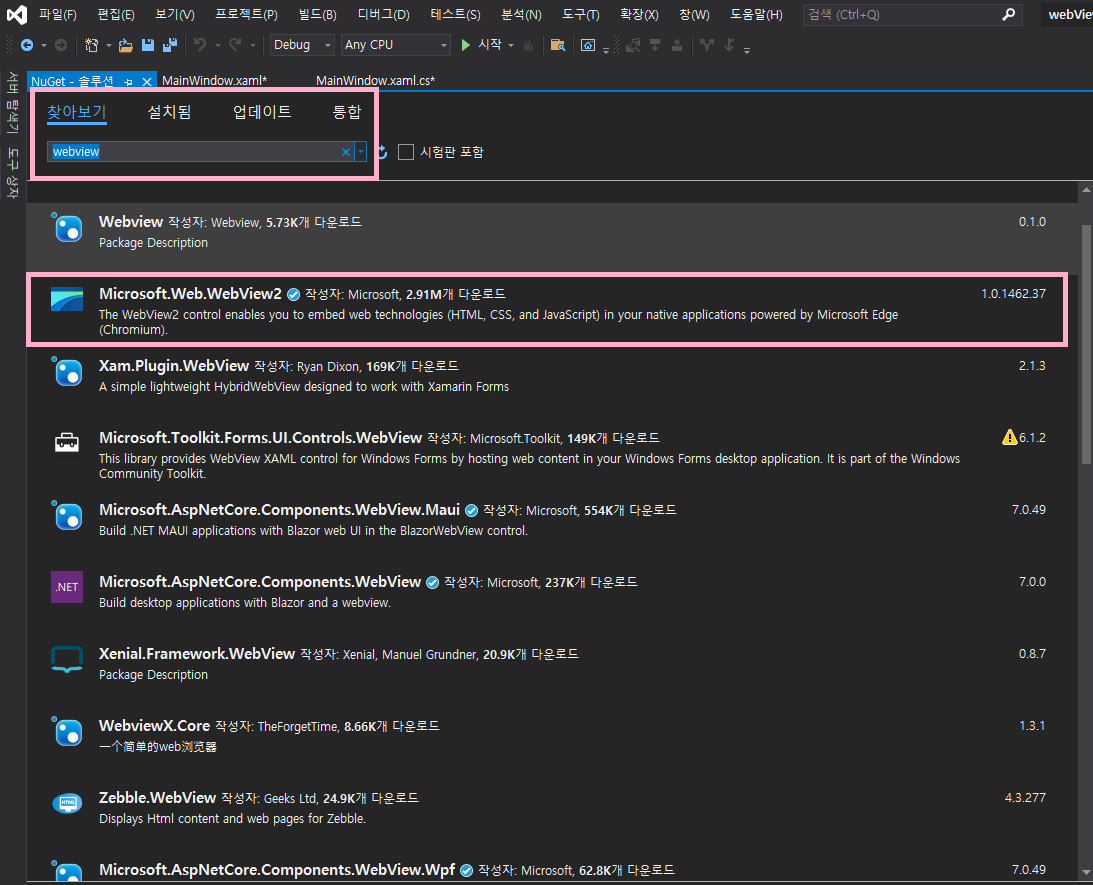Switch to the MainWindow.xaml.cs* tab
1093x885 pixels.
[375, 81]
